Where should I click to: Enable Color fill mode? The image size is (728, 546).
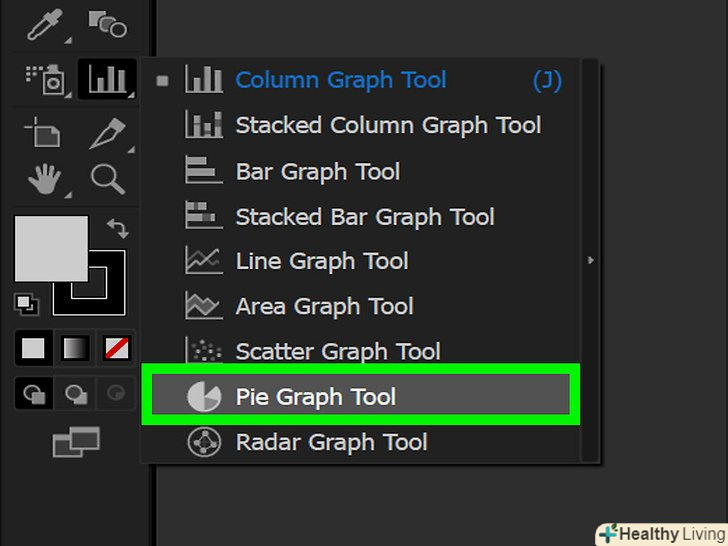click(x=34, y=348)
